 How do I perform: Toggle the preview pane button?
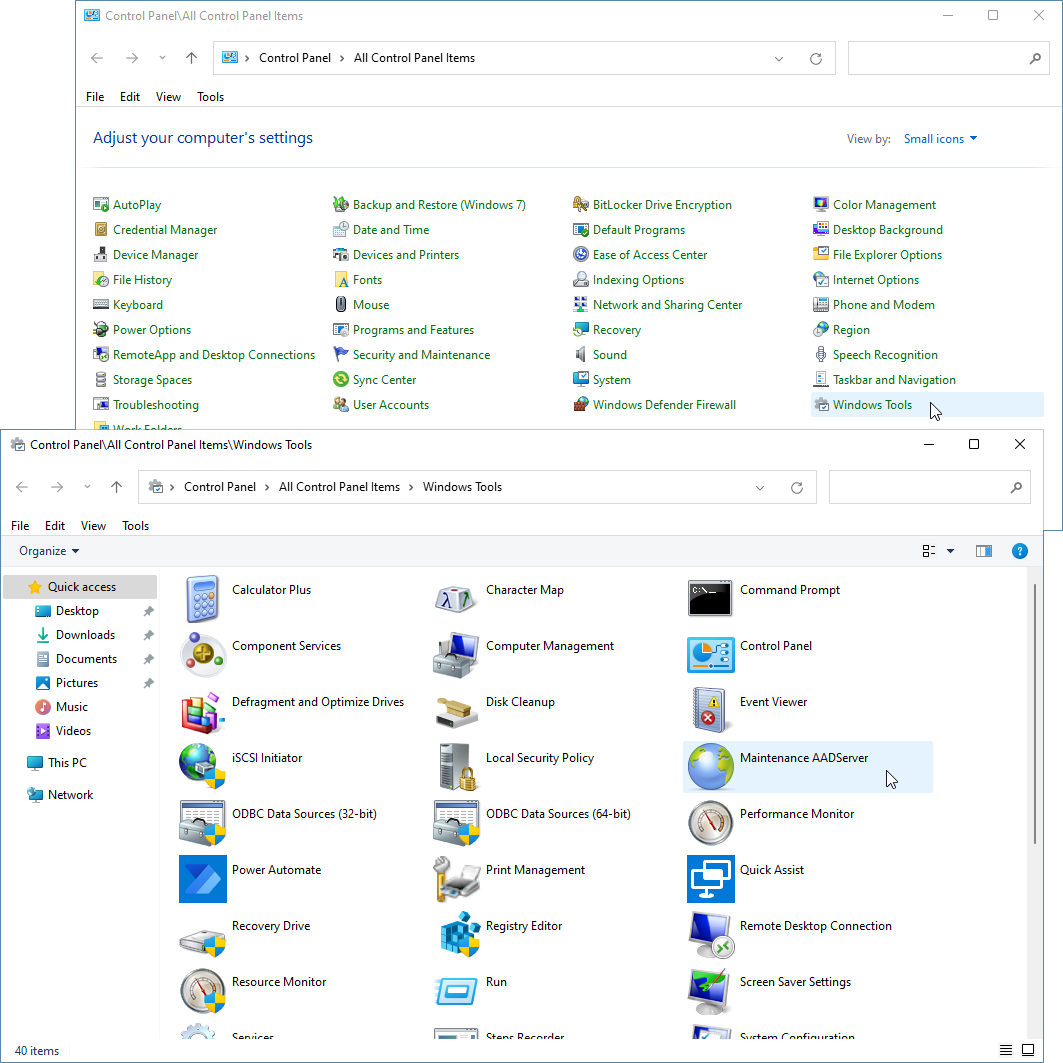pos(984,551)
